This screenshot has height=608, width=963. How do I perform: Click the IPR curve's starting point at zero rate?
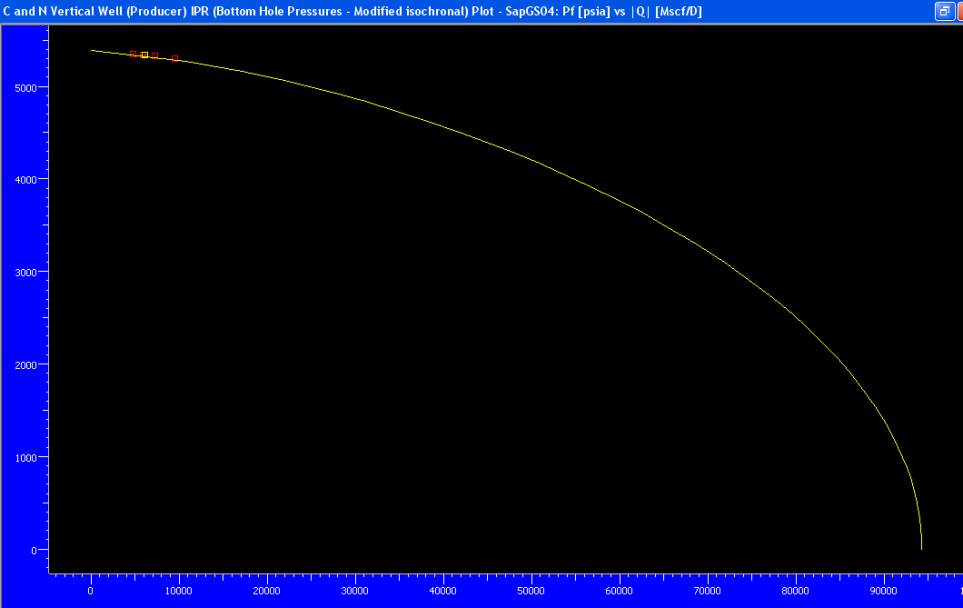tap(91, 50)
